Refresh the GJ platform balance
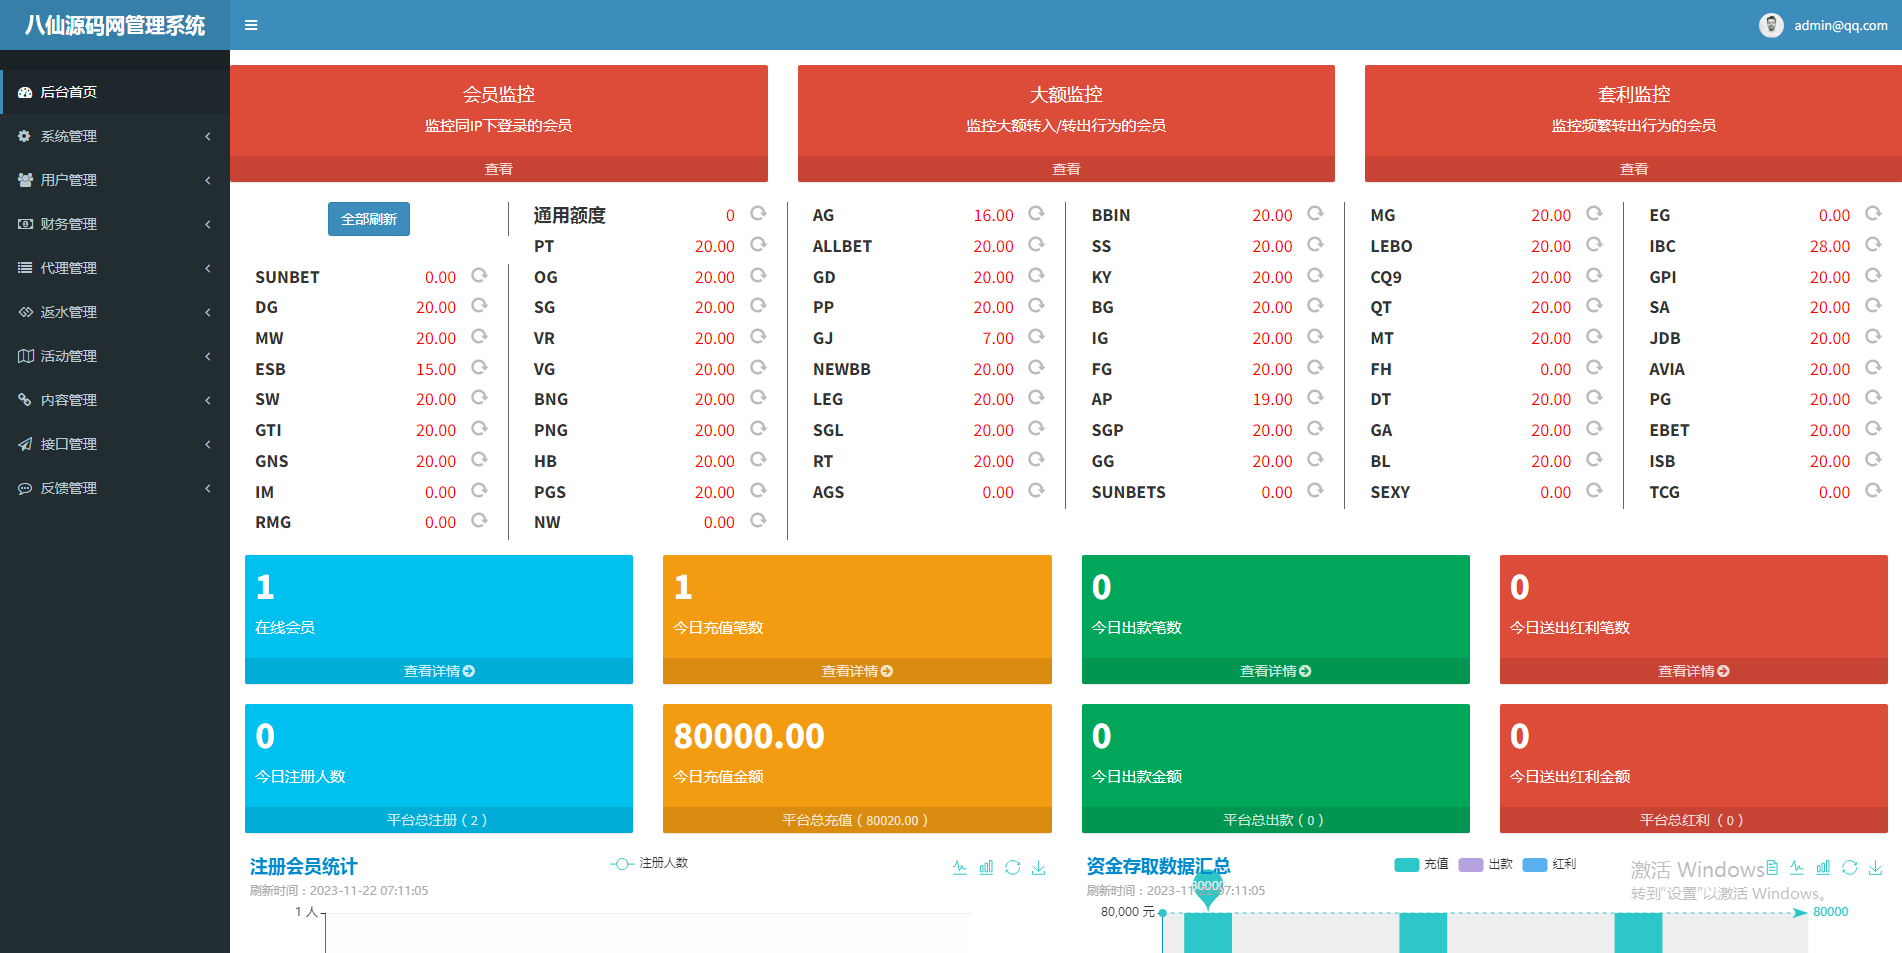This screenshot has width=1902, height=953. [x=1036, y=337]
